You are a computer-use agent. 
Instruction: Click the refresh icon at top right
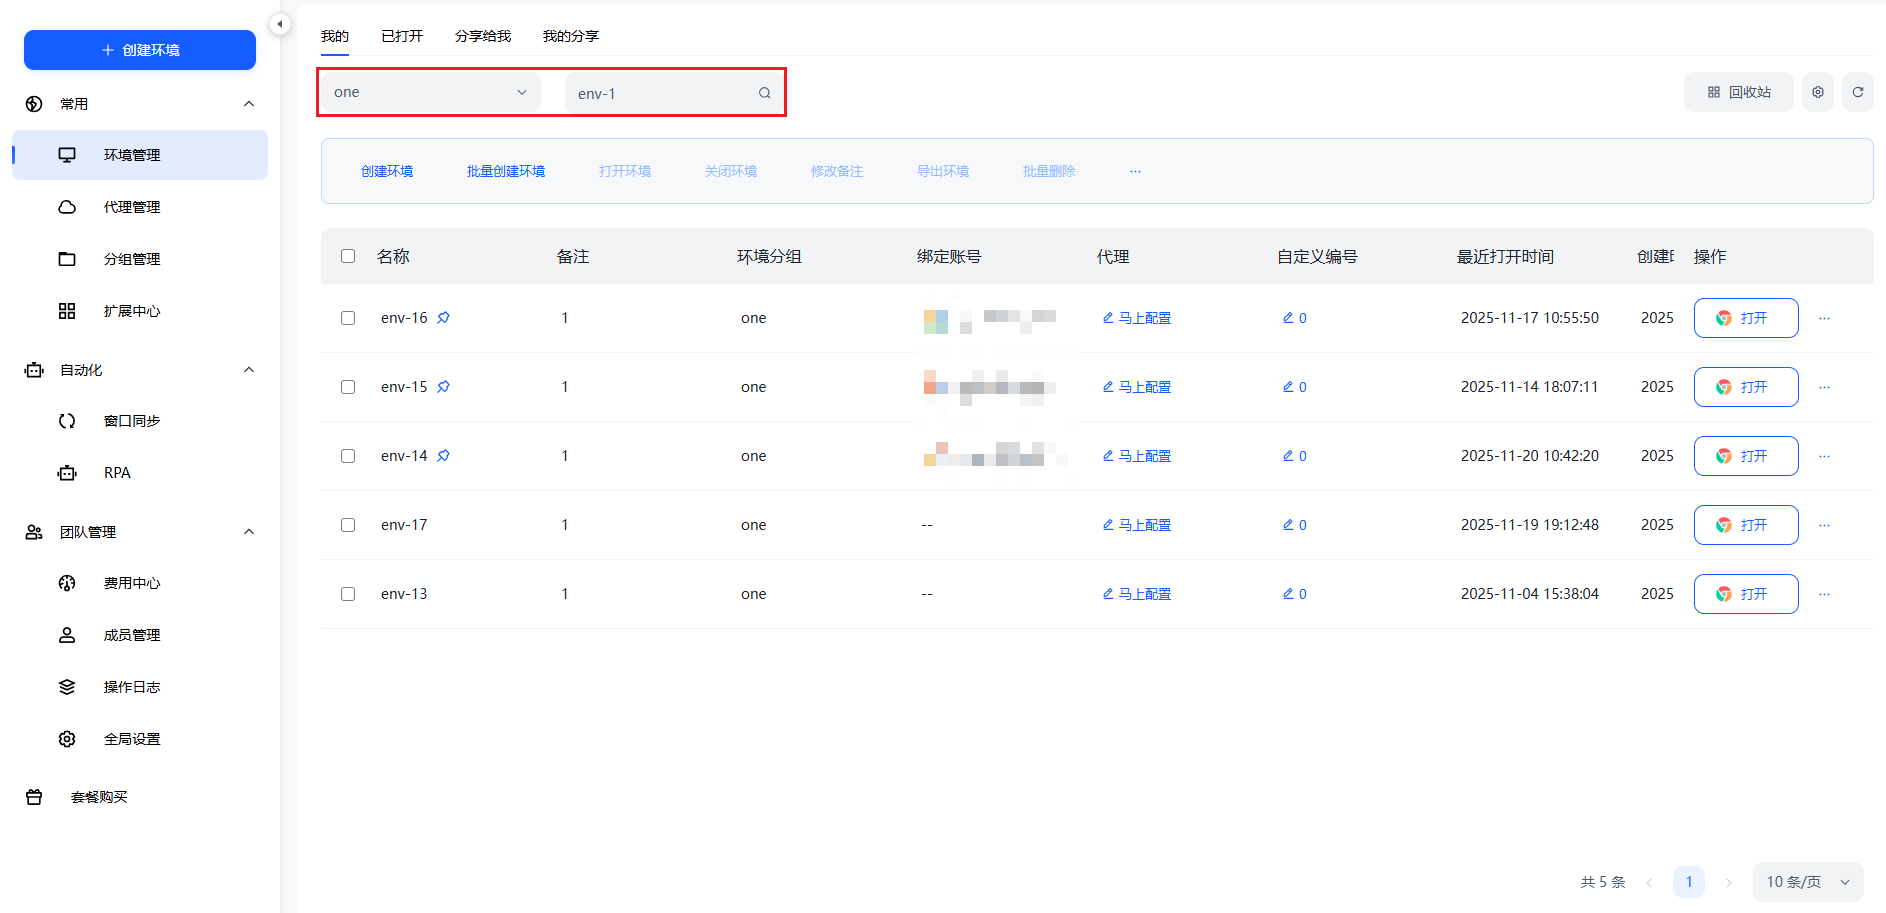(x=1857, y=92)
